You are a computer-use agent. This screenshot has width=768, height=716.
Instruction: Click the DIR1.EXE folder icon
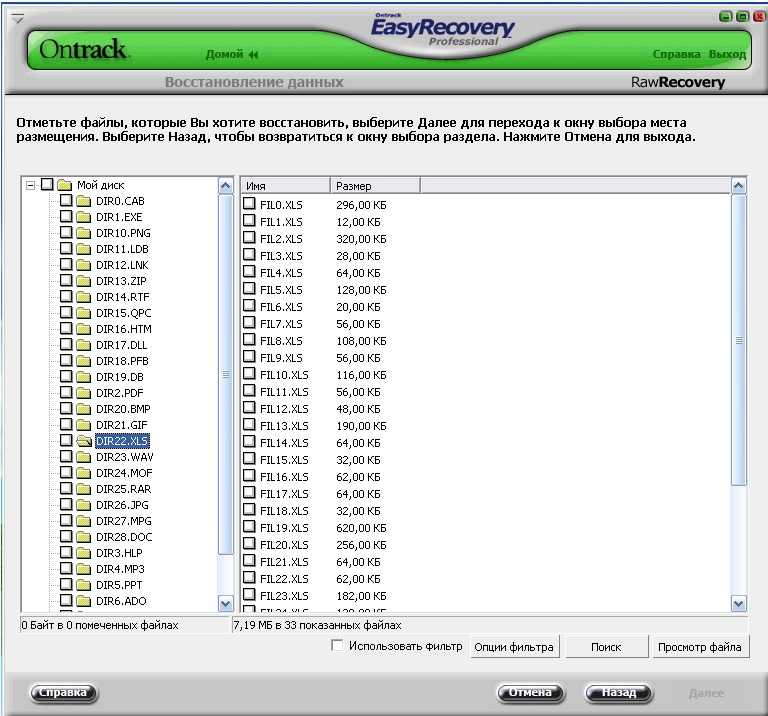pos(84,217)
